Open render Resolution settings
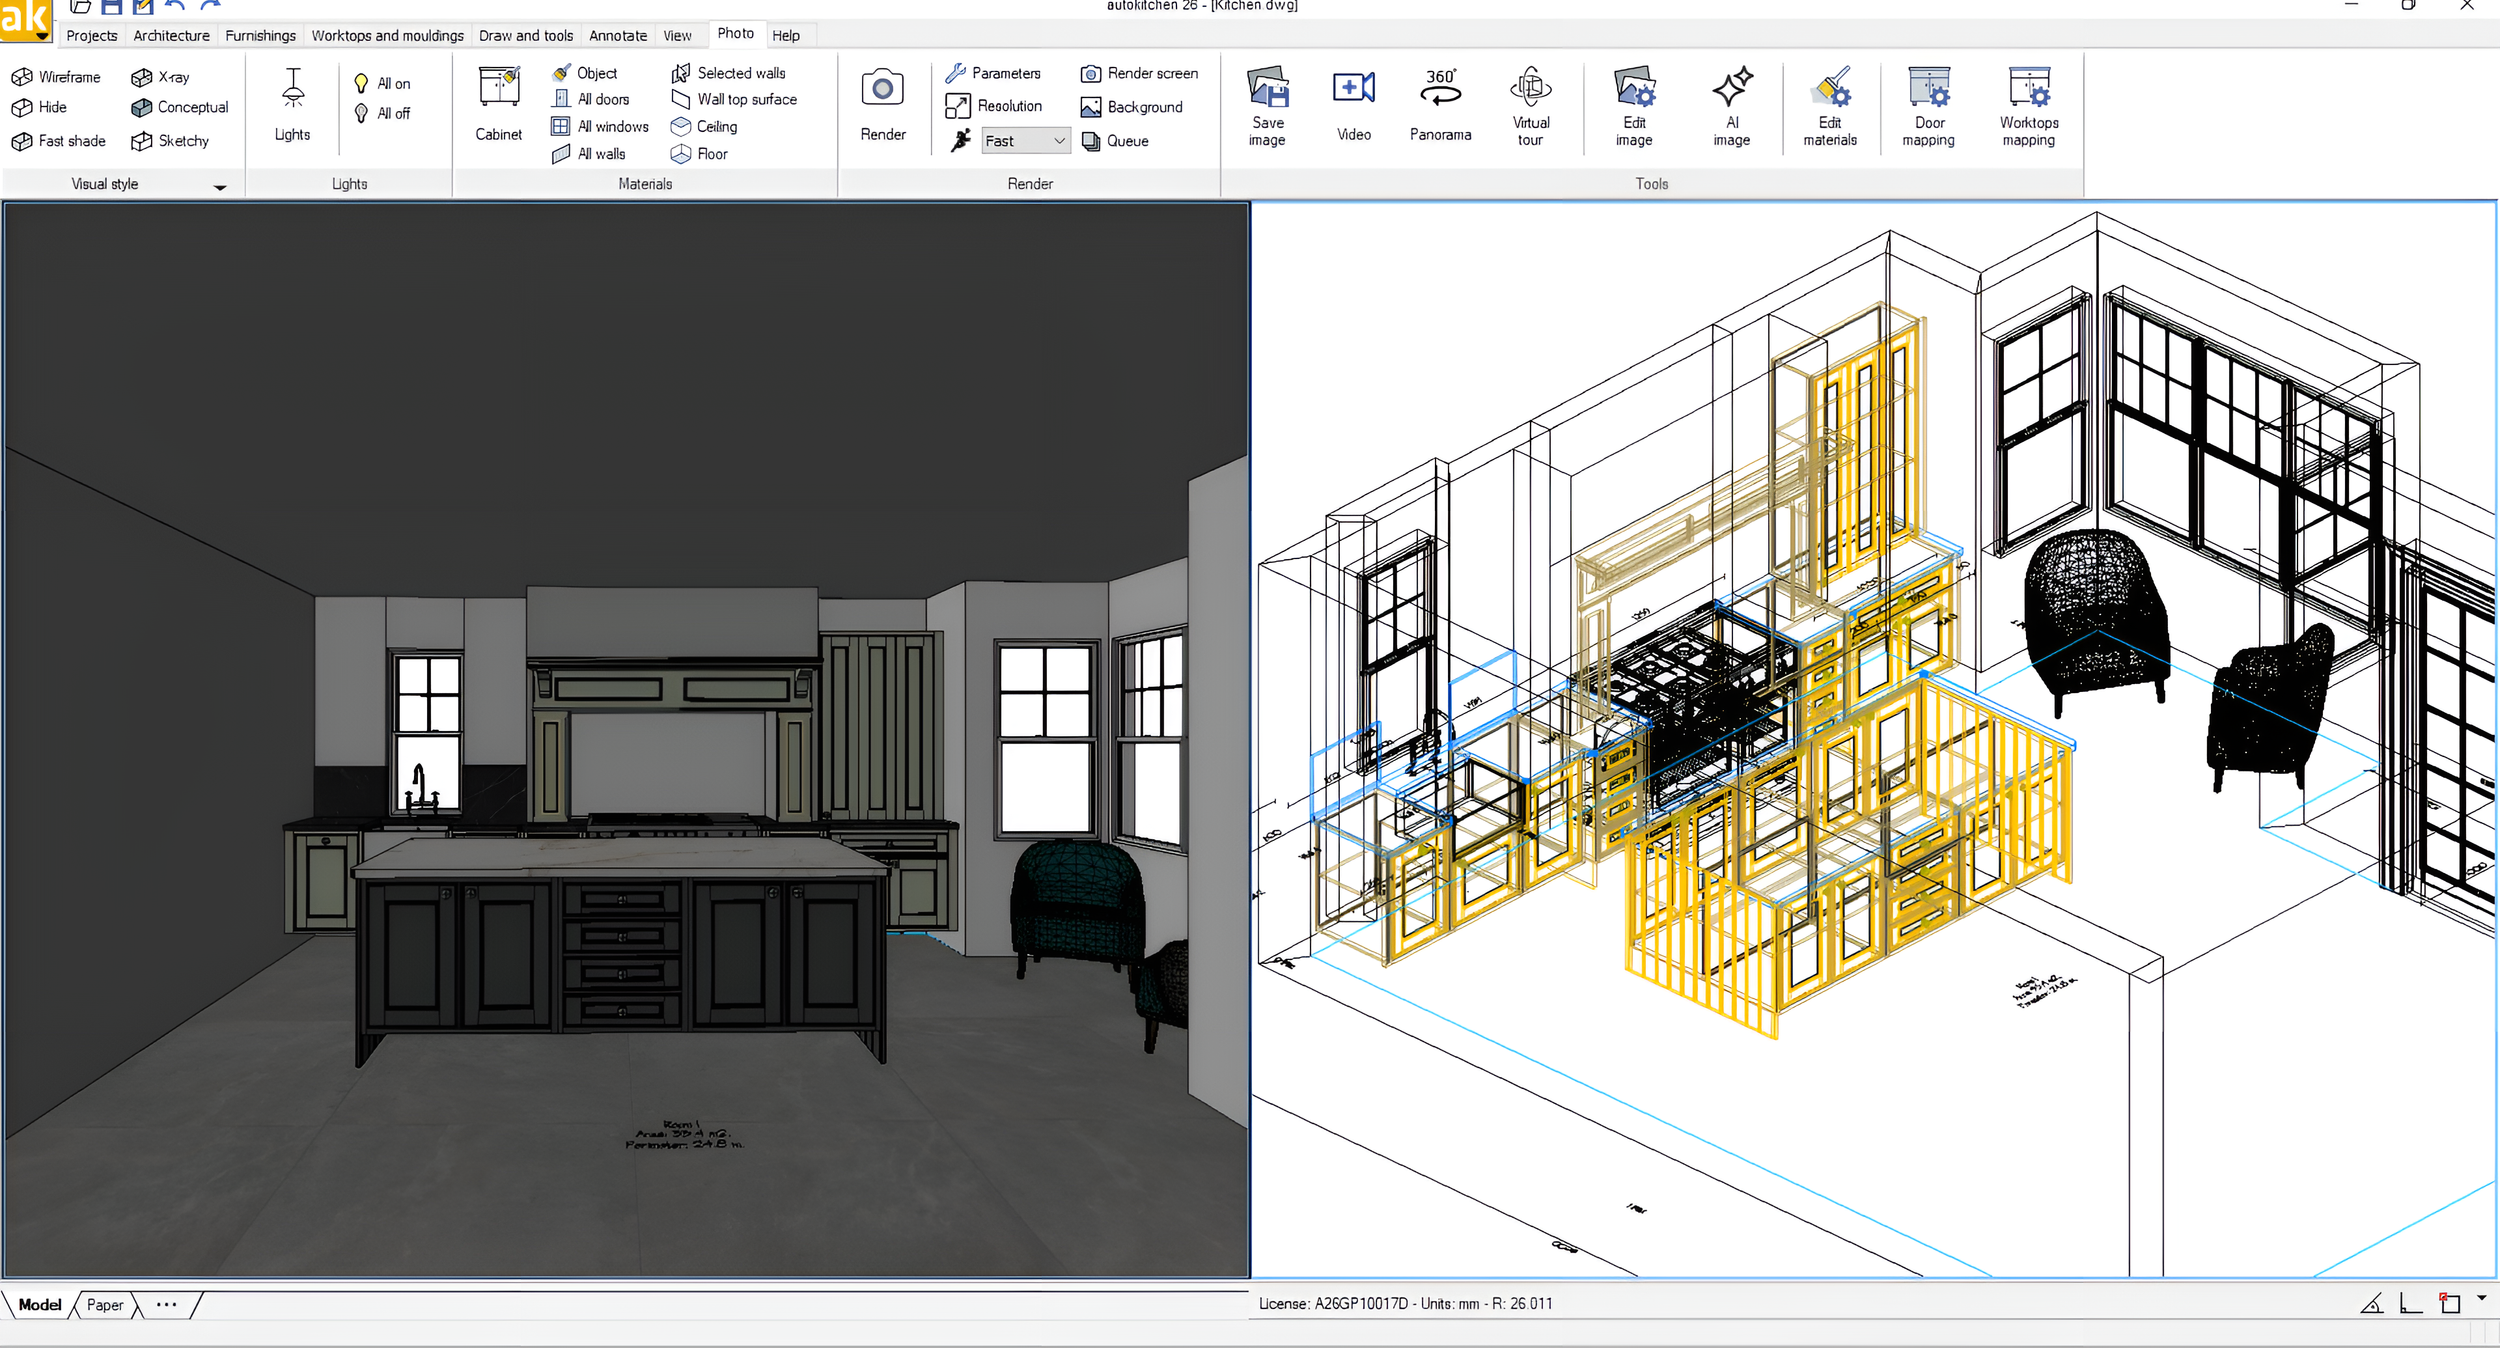 (993, 106)
